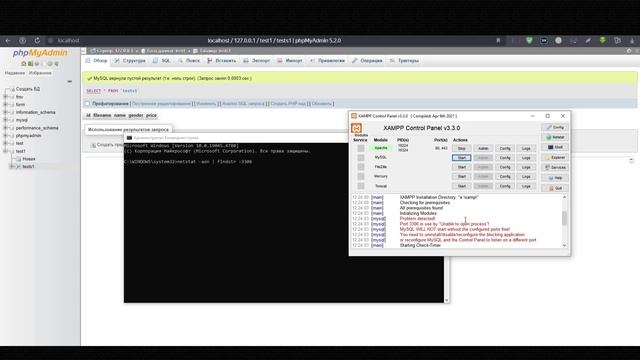The width and height of the screenshot is (640, 360).
Task: Toggle MySQL service checkbox in XAMPP
Action: pyautogui.click(x=361, y=158)
